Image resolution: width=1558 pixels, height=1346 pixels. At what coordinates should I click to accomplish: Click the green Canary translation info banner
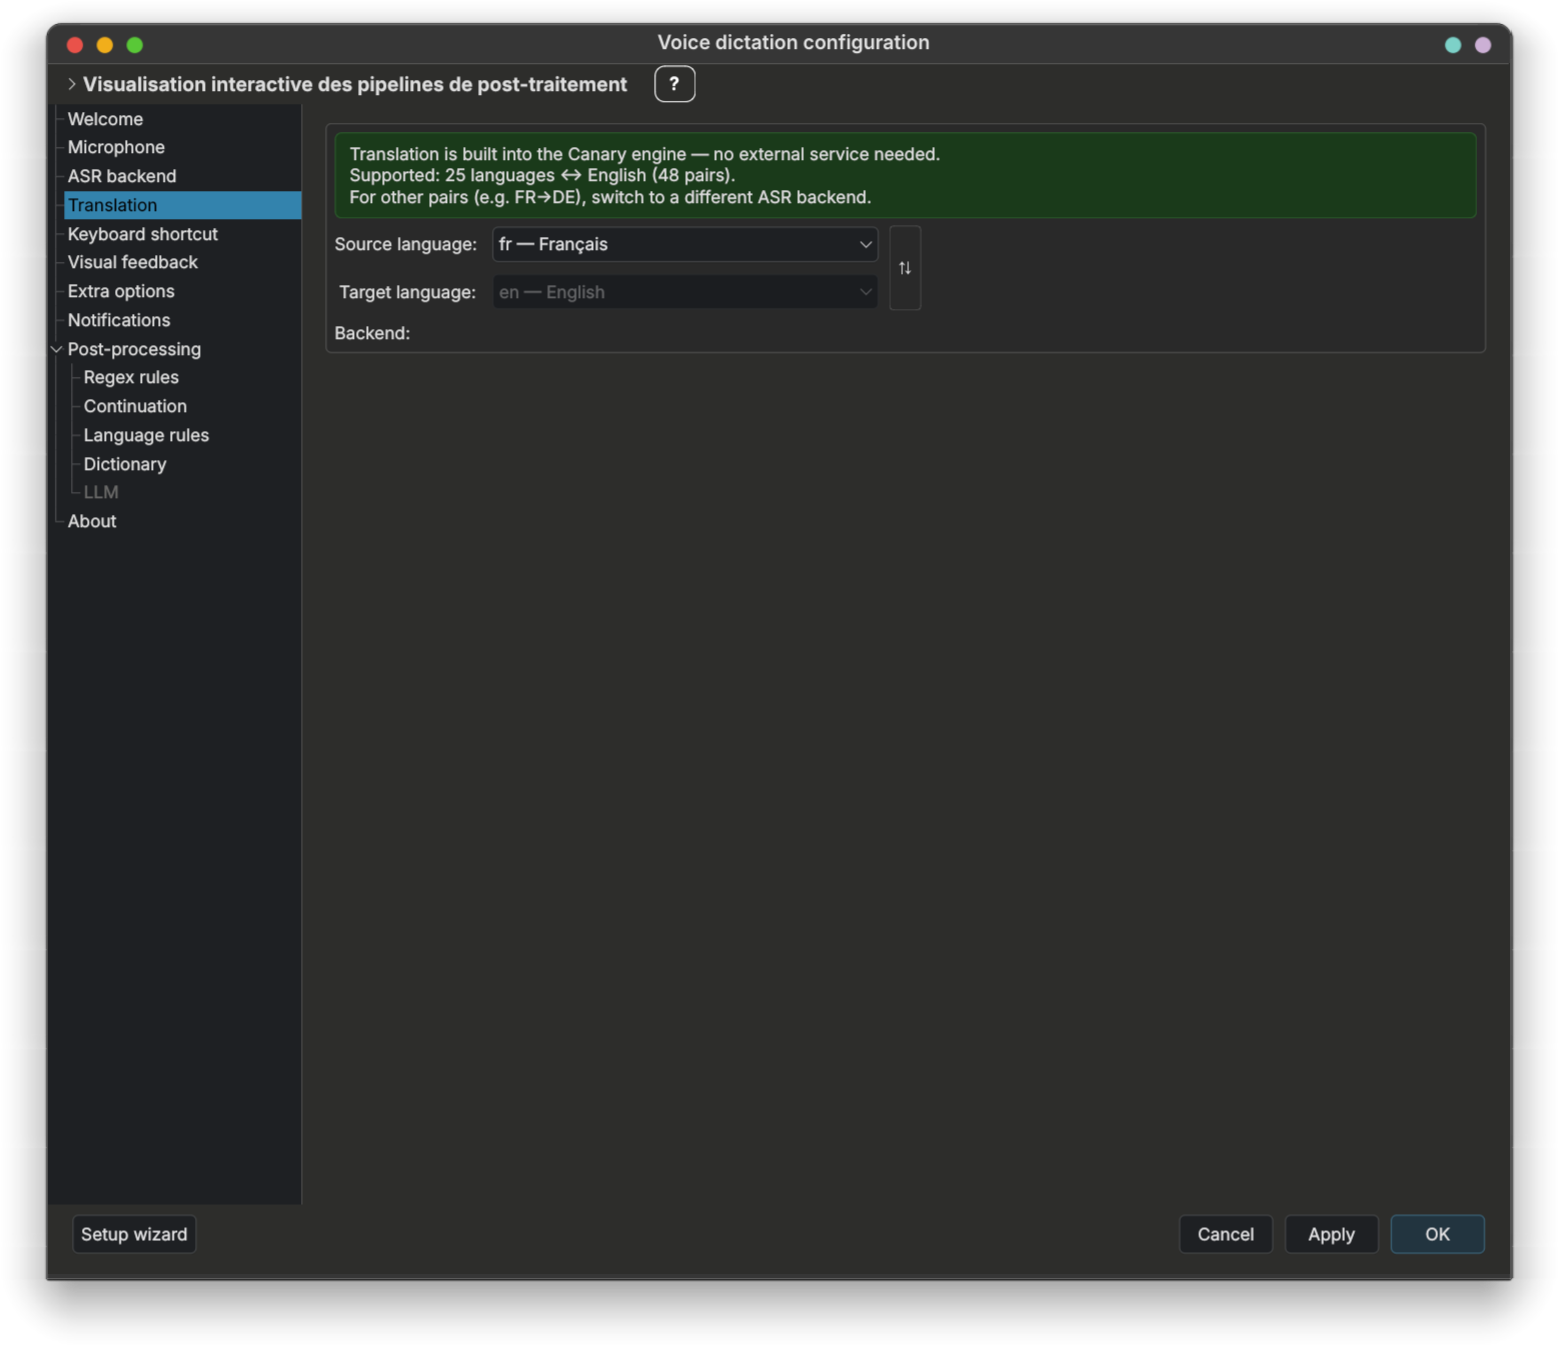905,175
